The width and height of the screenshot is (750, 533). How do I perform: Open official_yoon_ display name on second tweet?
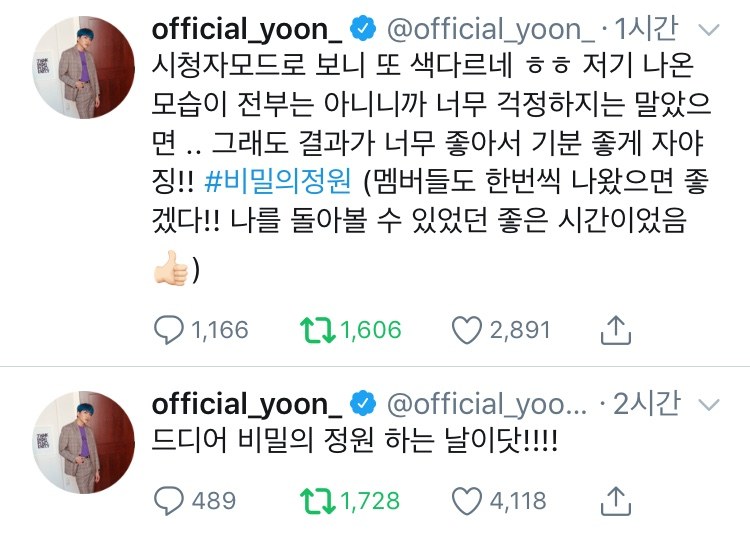(x=247, y=404)
